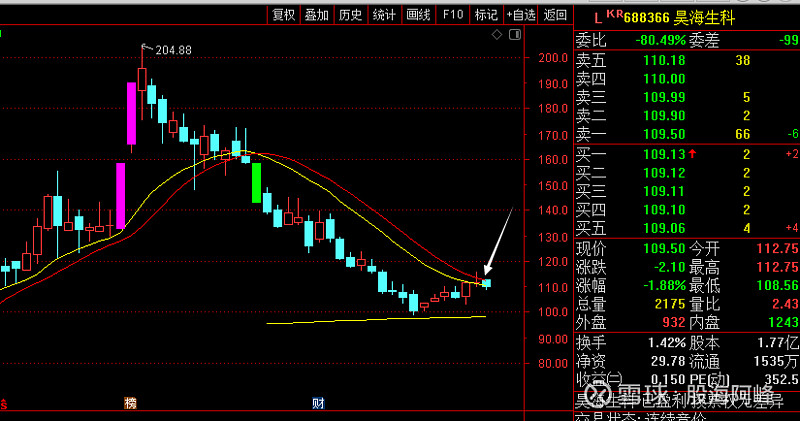Click the 买三 price 109.11
The image size is (800, 421).
click(664, 191)
